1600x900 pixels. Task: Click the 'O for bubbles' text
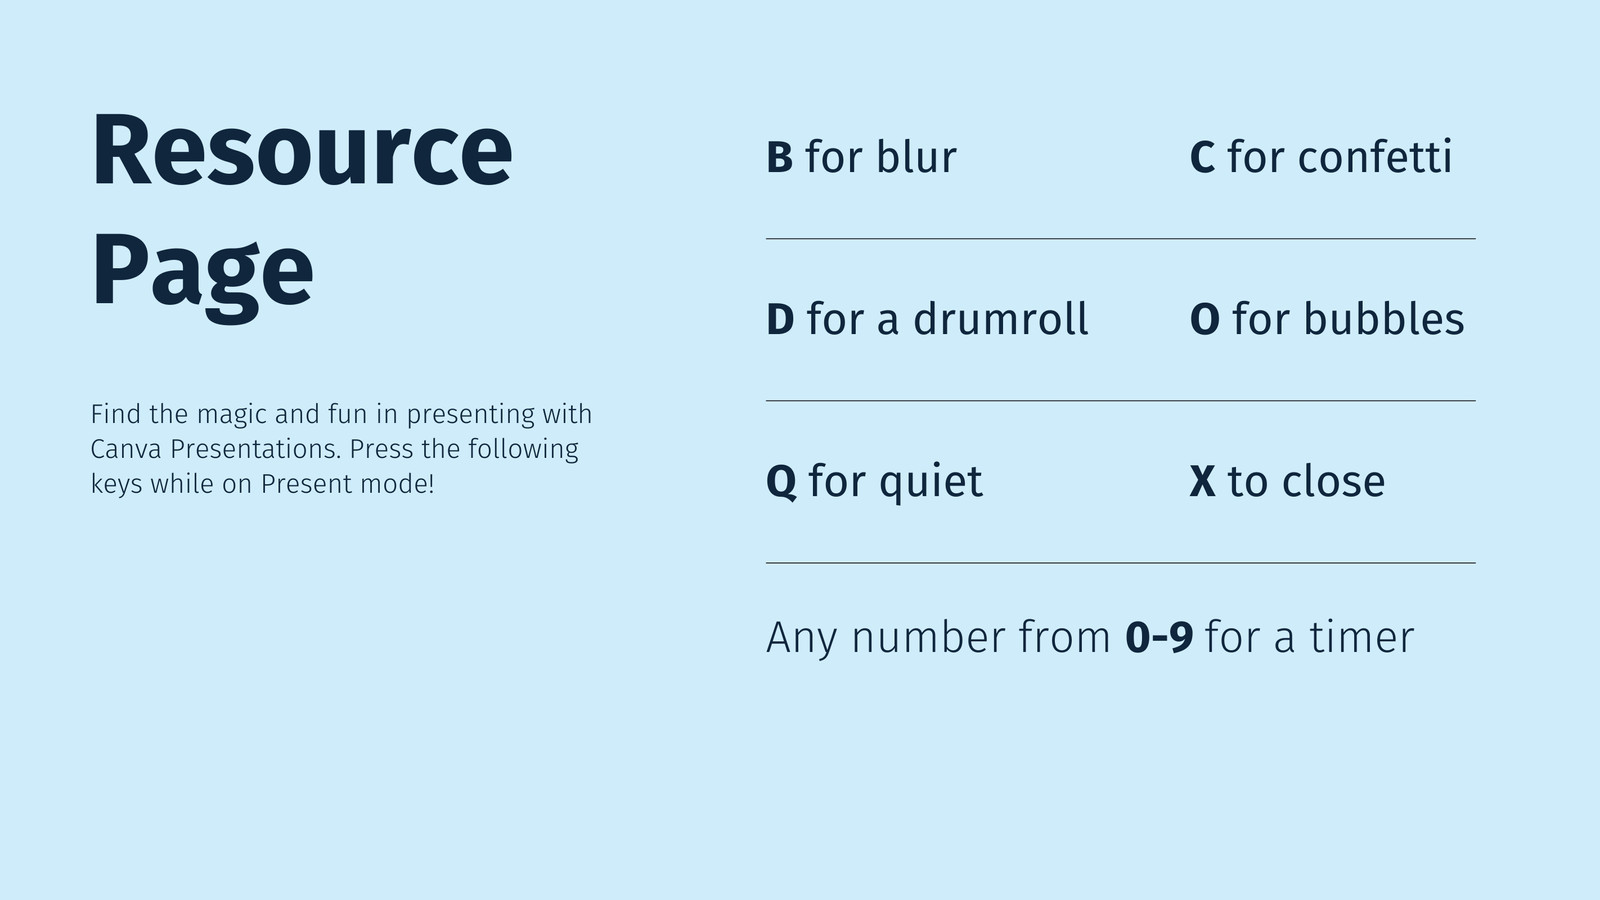(x=1327, y=319)
